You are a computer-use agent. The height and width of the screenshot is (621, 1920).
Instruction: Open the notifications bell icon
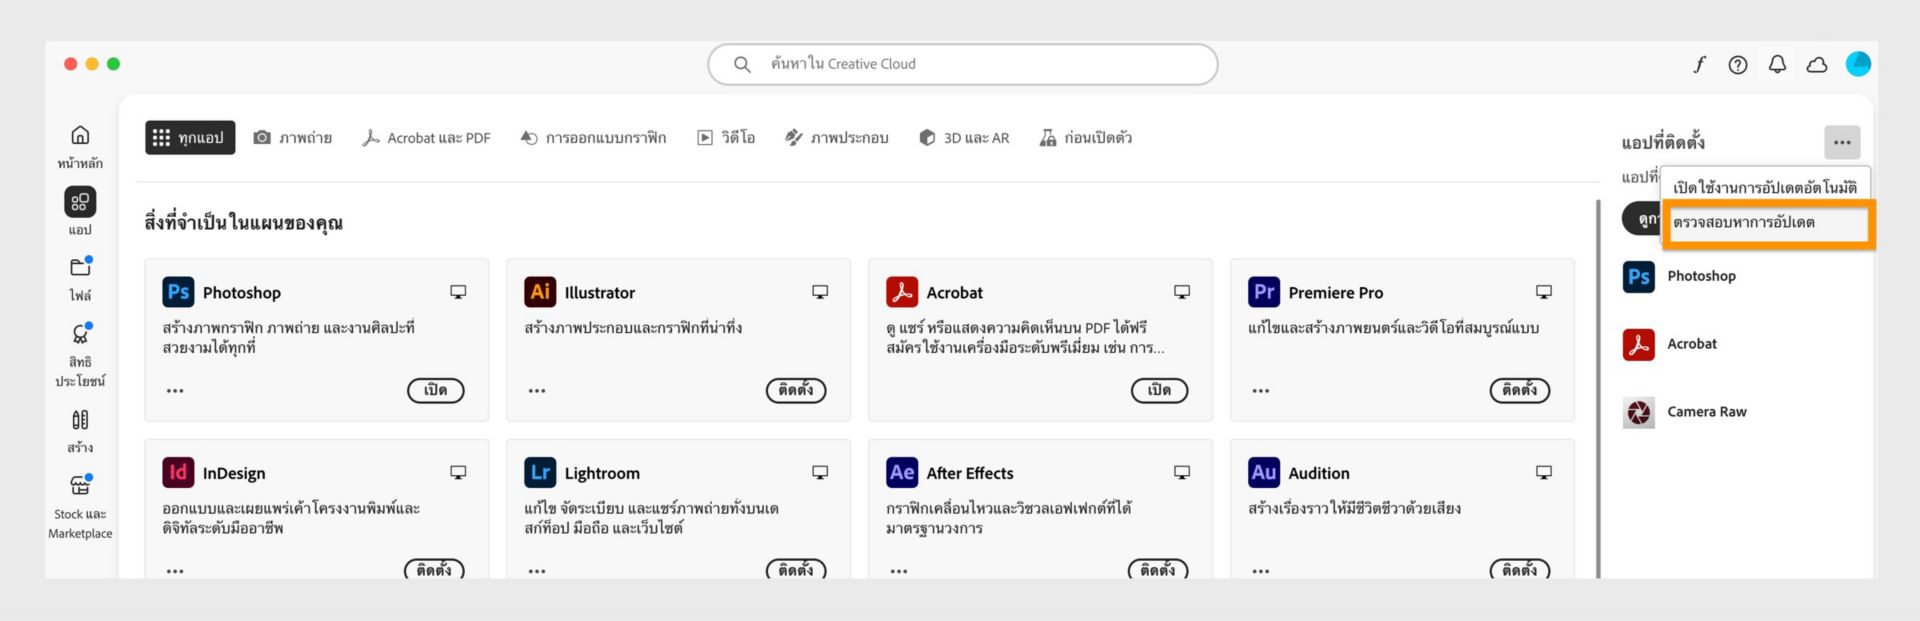coord(1777,64)
